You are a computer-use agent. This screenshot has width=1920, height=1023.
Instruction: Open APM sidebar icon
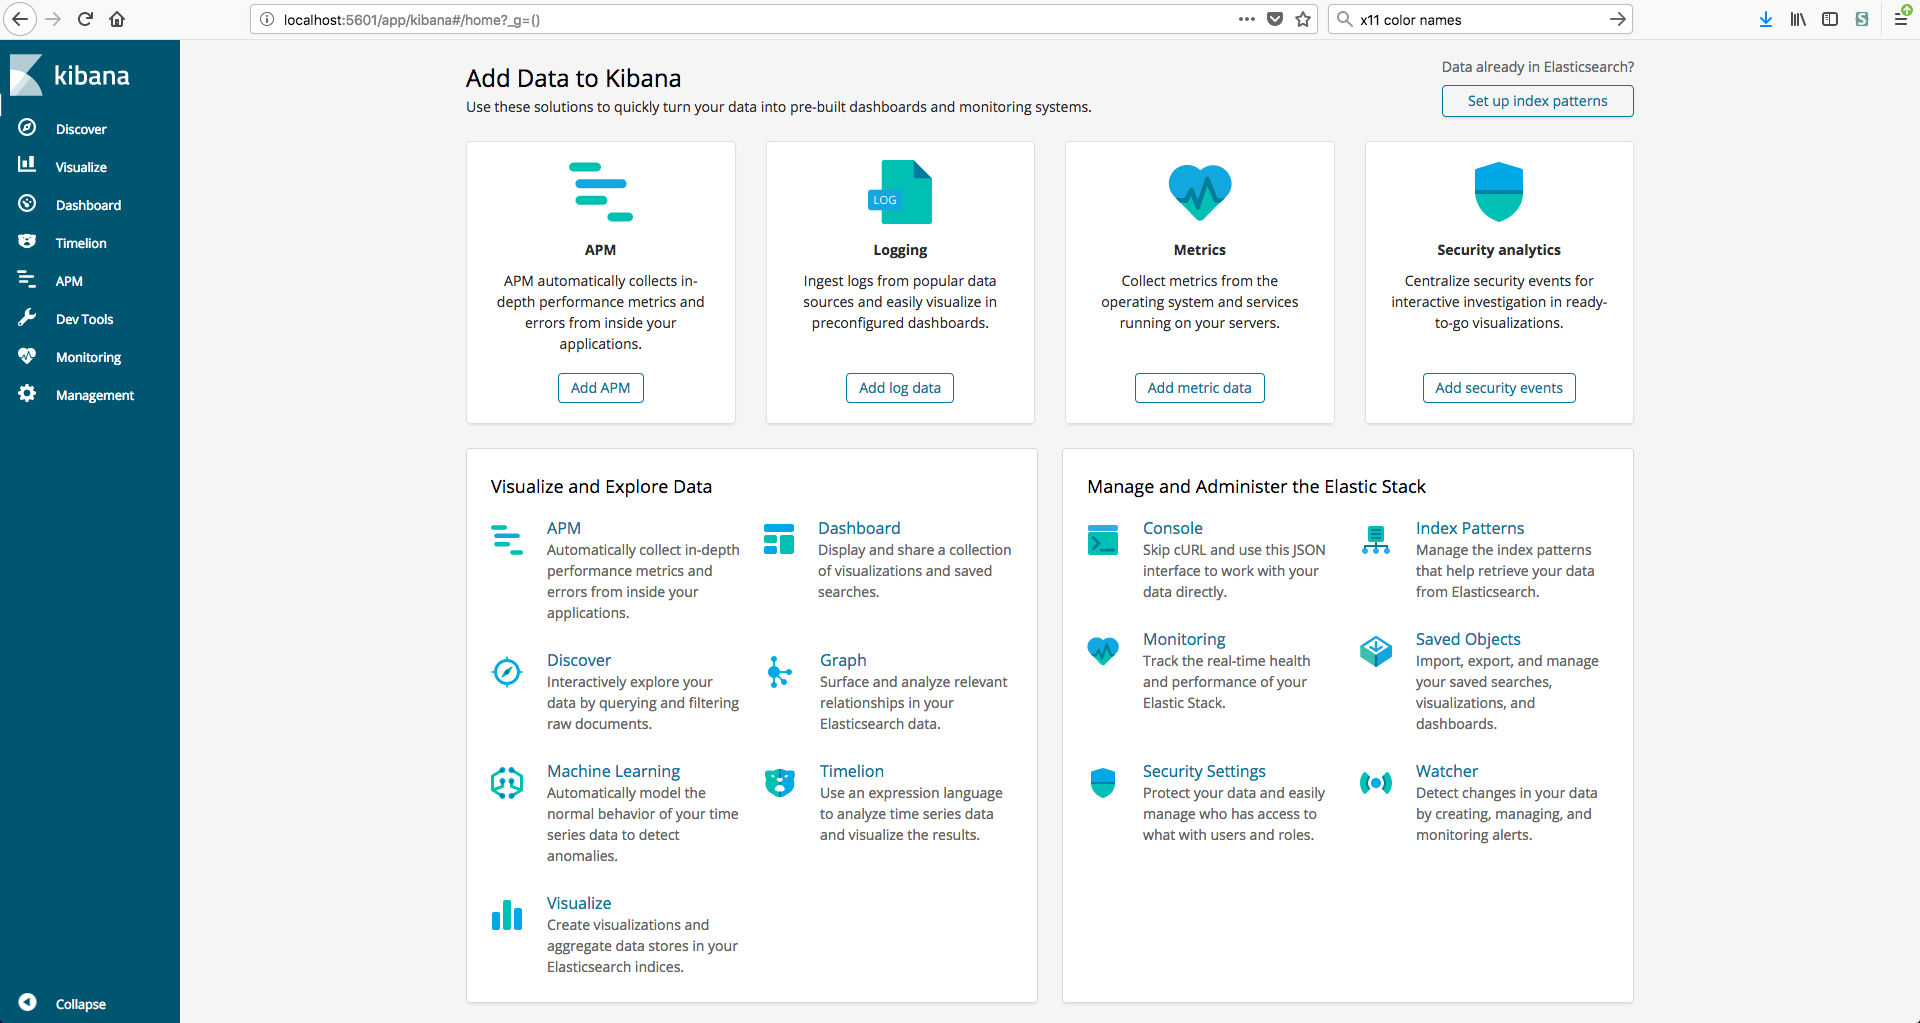tap(27, 280)
